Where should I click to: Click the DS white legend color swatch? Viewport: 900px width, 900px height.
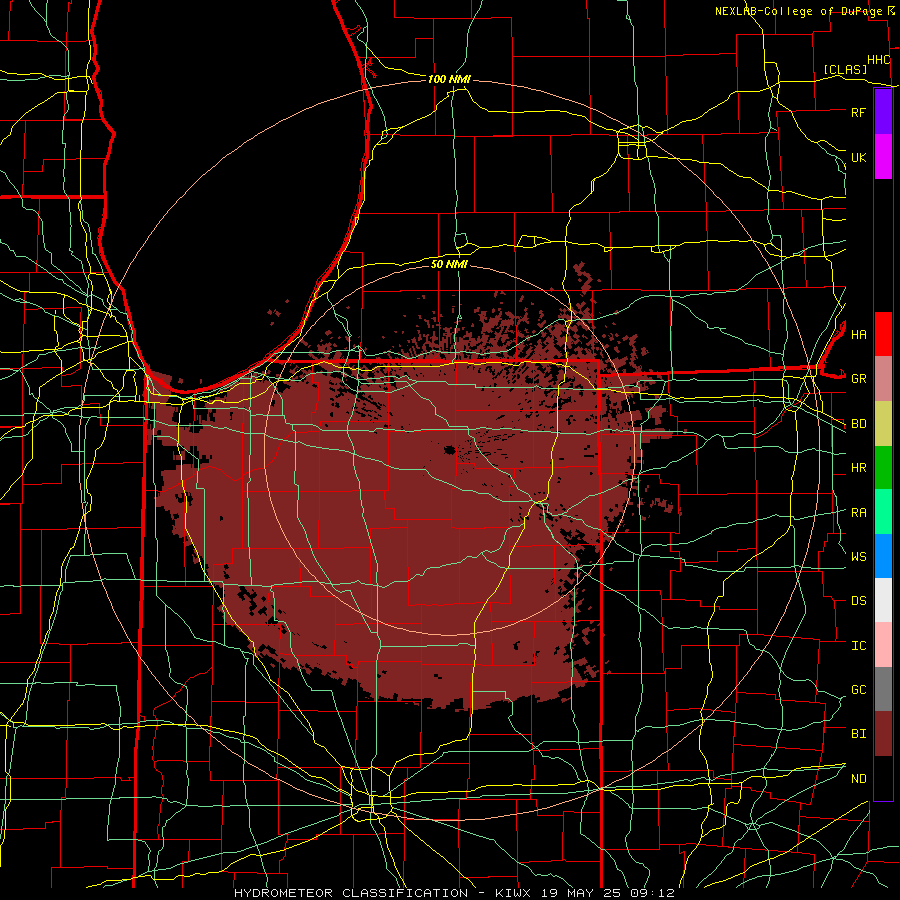(883, 600)
